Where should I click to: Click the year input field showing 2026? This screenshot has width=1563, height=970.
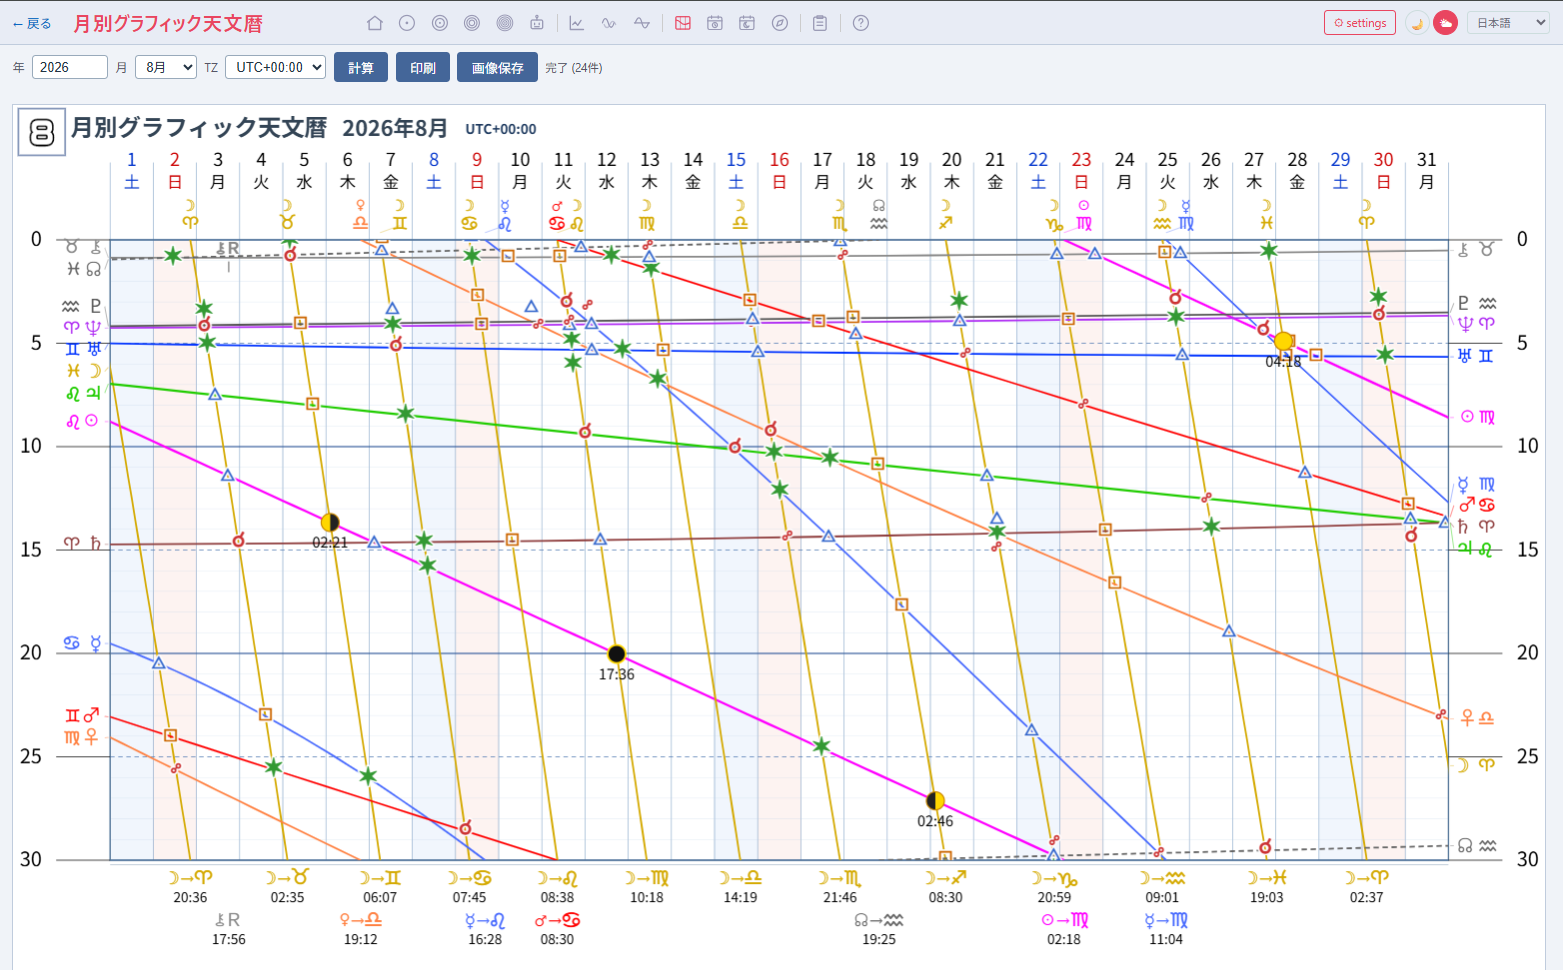pyautogui.click(x=70, y=67)
